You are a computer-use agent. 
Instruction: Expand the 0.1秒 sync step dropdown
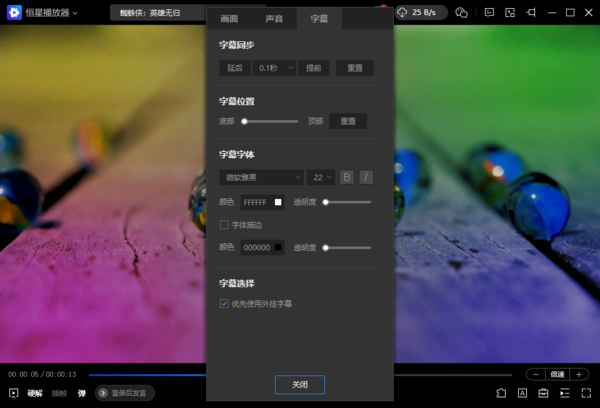click(275, 68)
